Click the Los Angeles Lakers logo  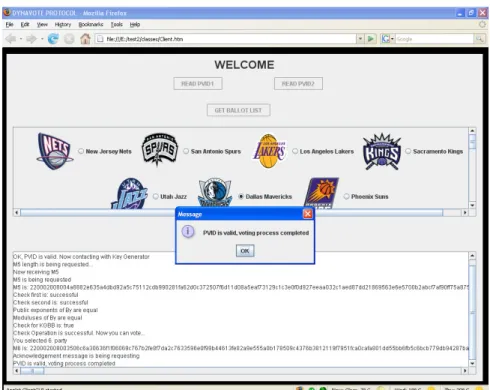click(x=270, y=151)
